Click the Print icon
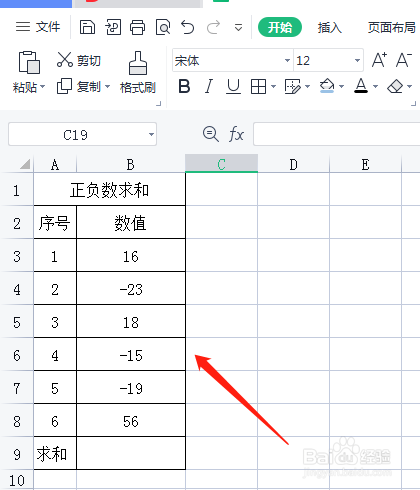Image resolution: width=420 pixels, height=490 pixels. coord(137,27)
